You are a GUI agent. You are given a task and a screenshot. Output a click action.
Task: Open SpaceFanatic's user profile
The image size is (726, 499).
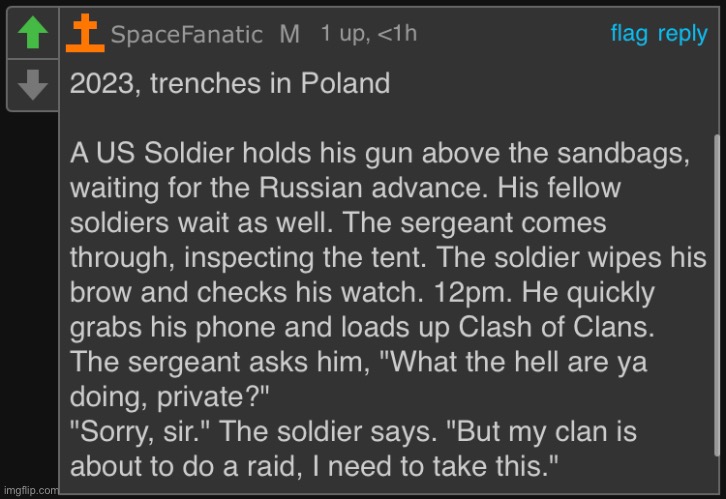[x=187, y=35]
